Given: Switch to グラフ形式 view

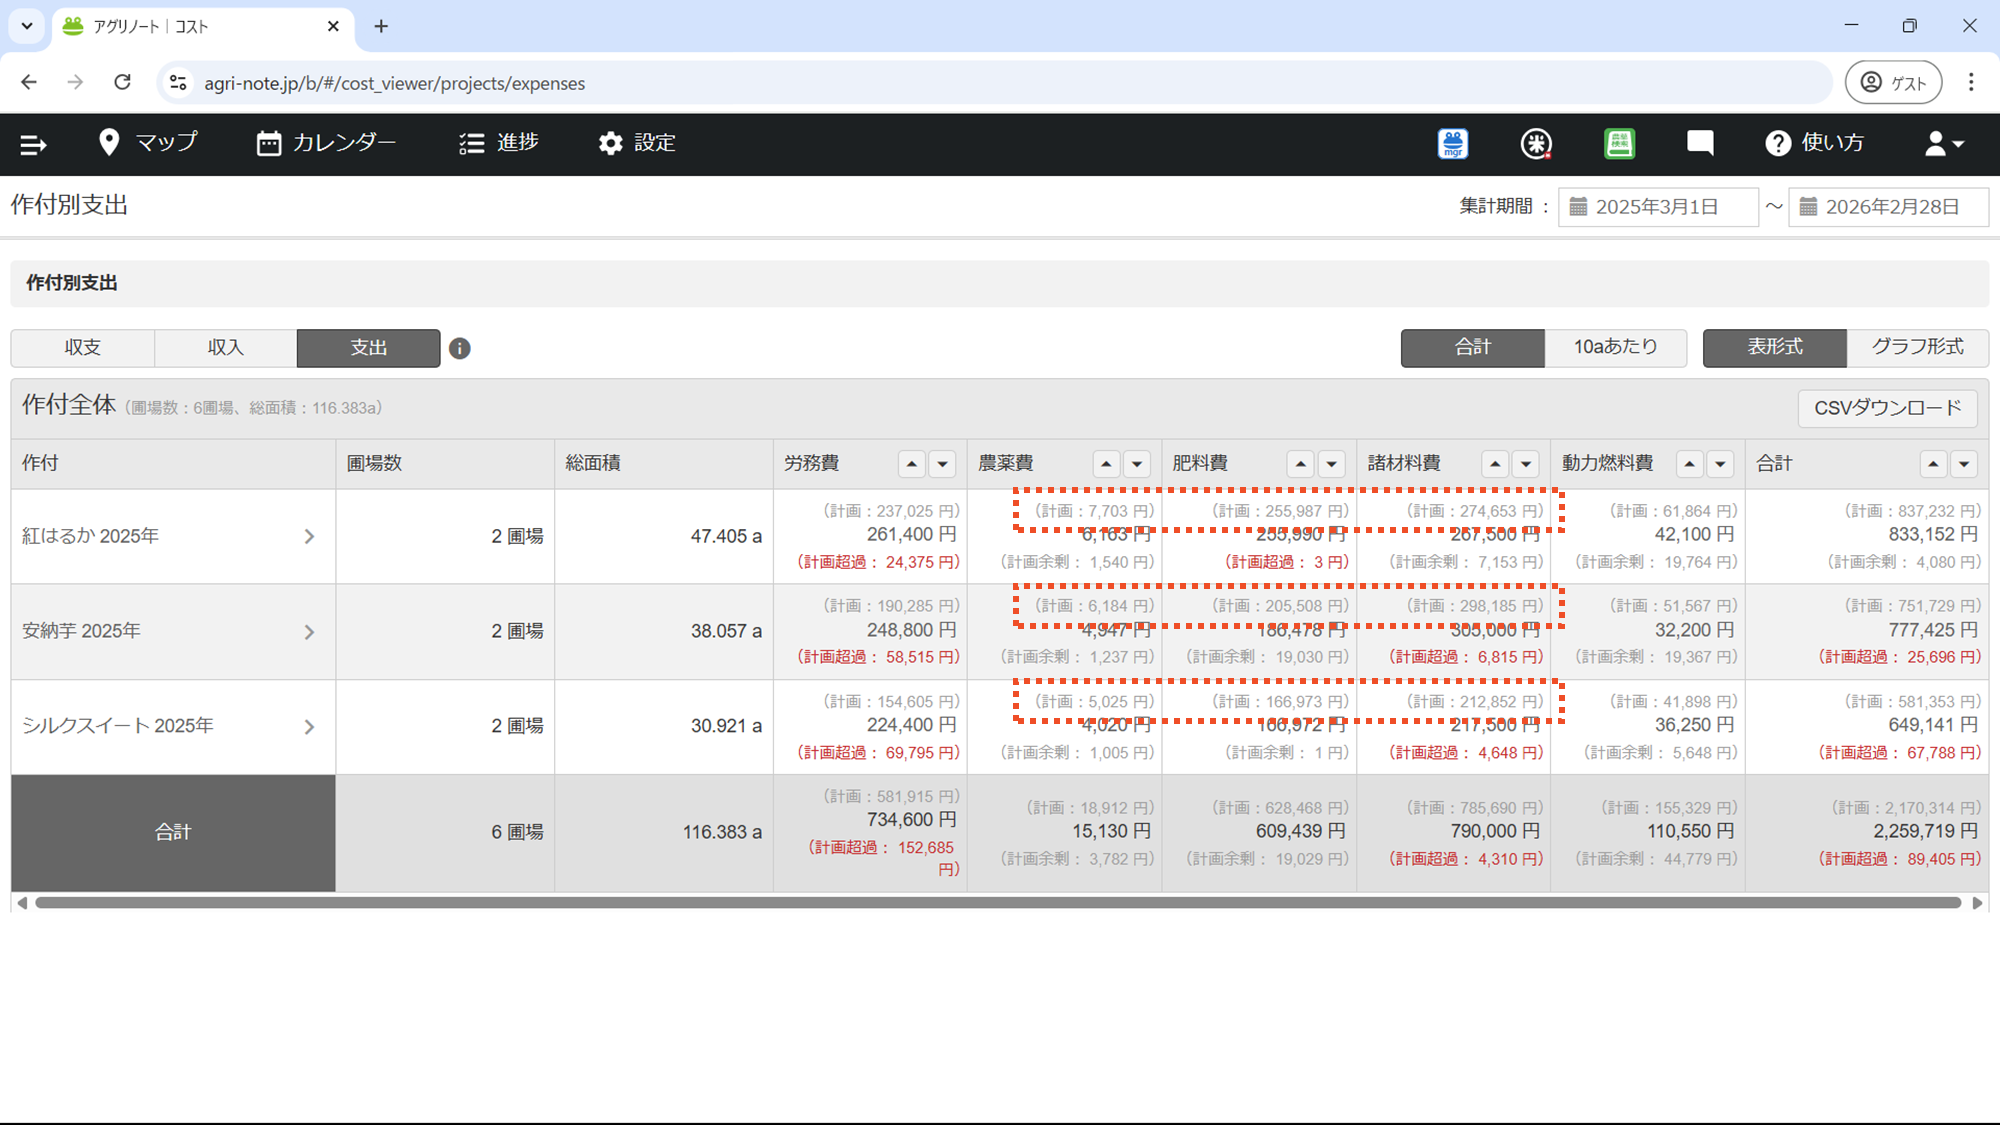Looking at the screenshot, I should pos(1917,347).
